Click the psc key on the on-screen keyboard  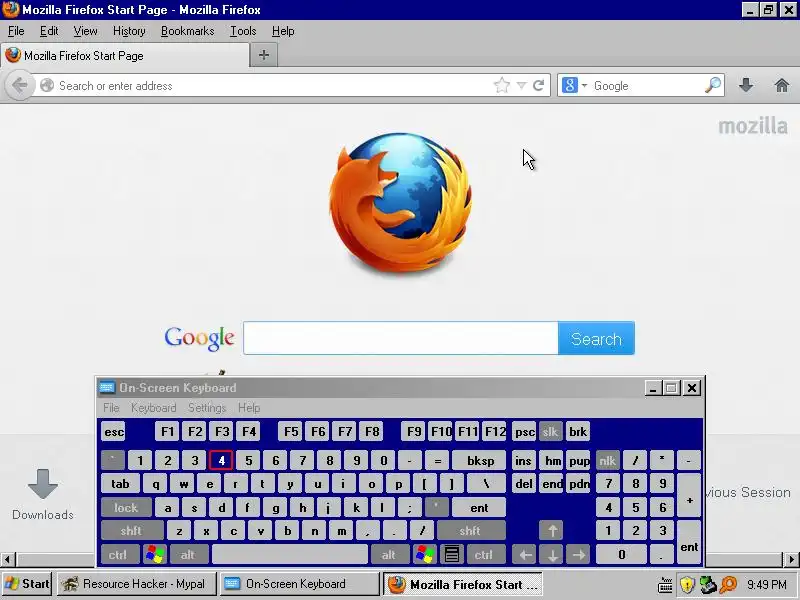[524, 432]
